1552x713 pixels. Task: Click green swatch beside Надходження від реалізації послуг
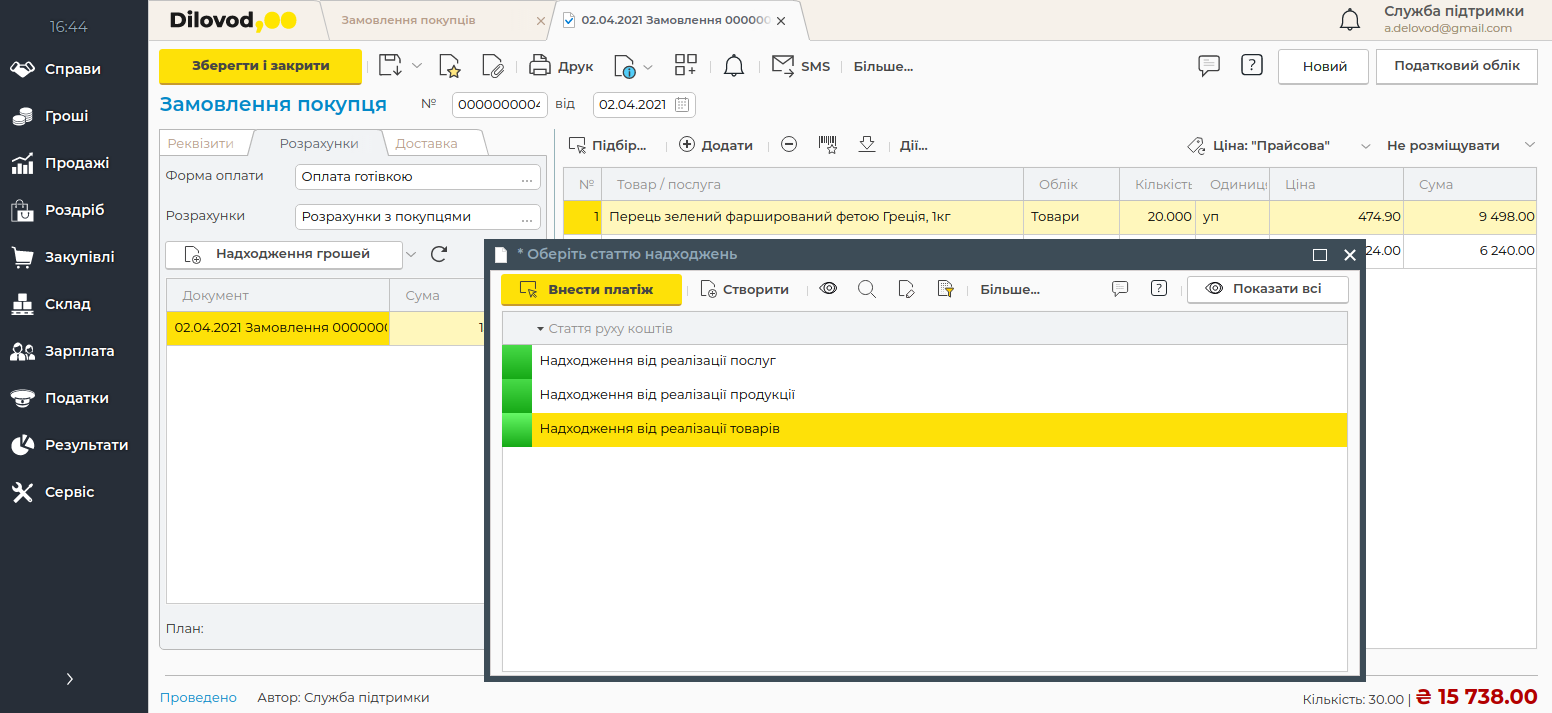[x=517, y=361]
